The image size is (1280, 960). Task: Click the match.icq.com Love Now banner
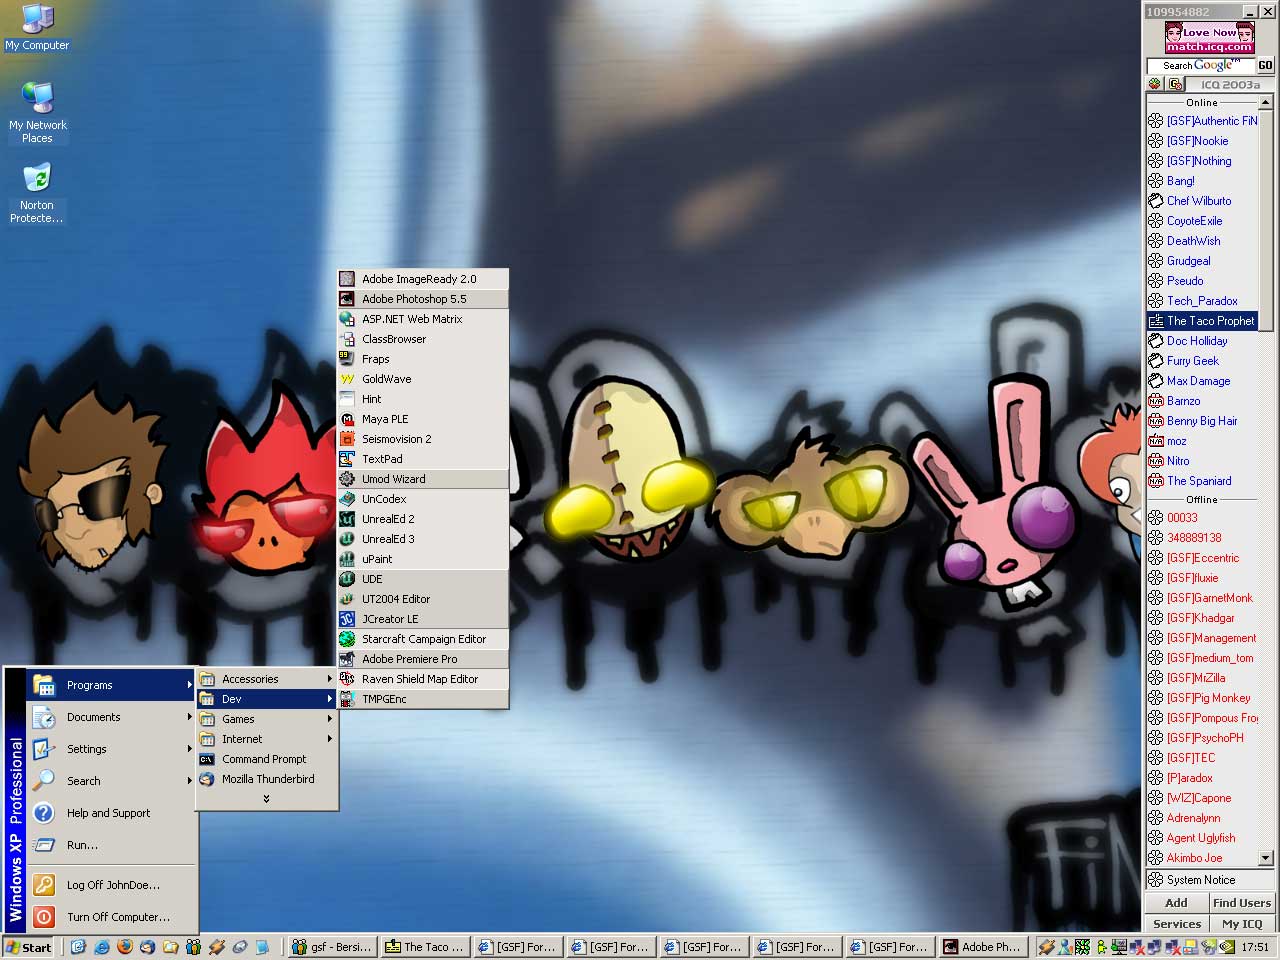pos(1209,38)
